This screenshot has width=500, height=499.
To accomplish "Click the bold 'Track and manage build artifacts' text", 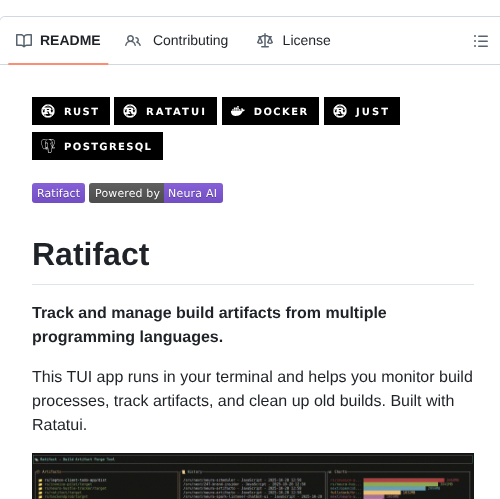I will click(x=209, y=325).
